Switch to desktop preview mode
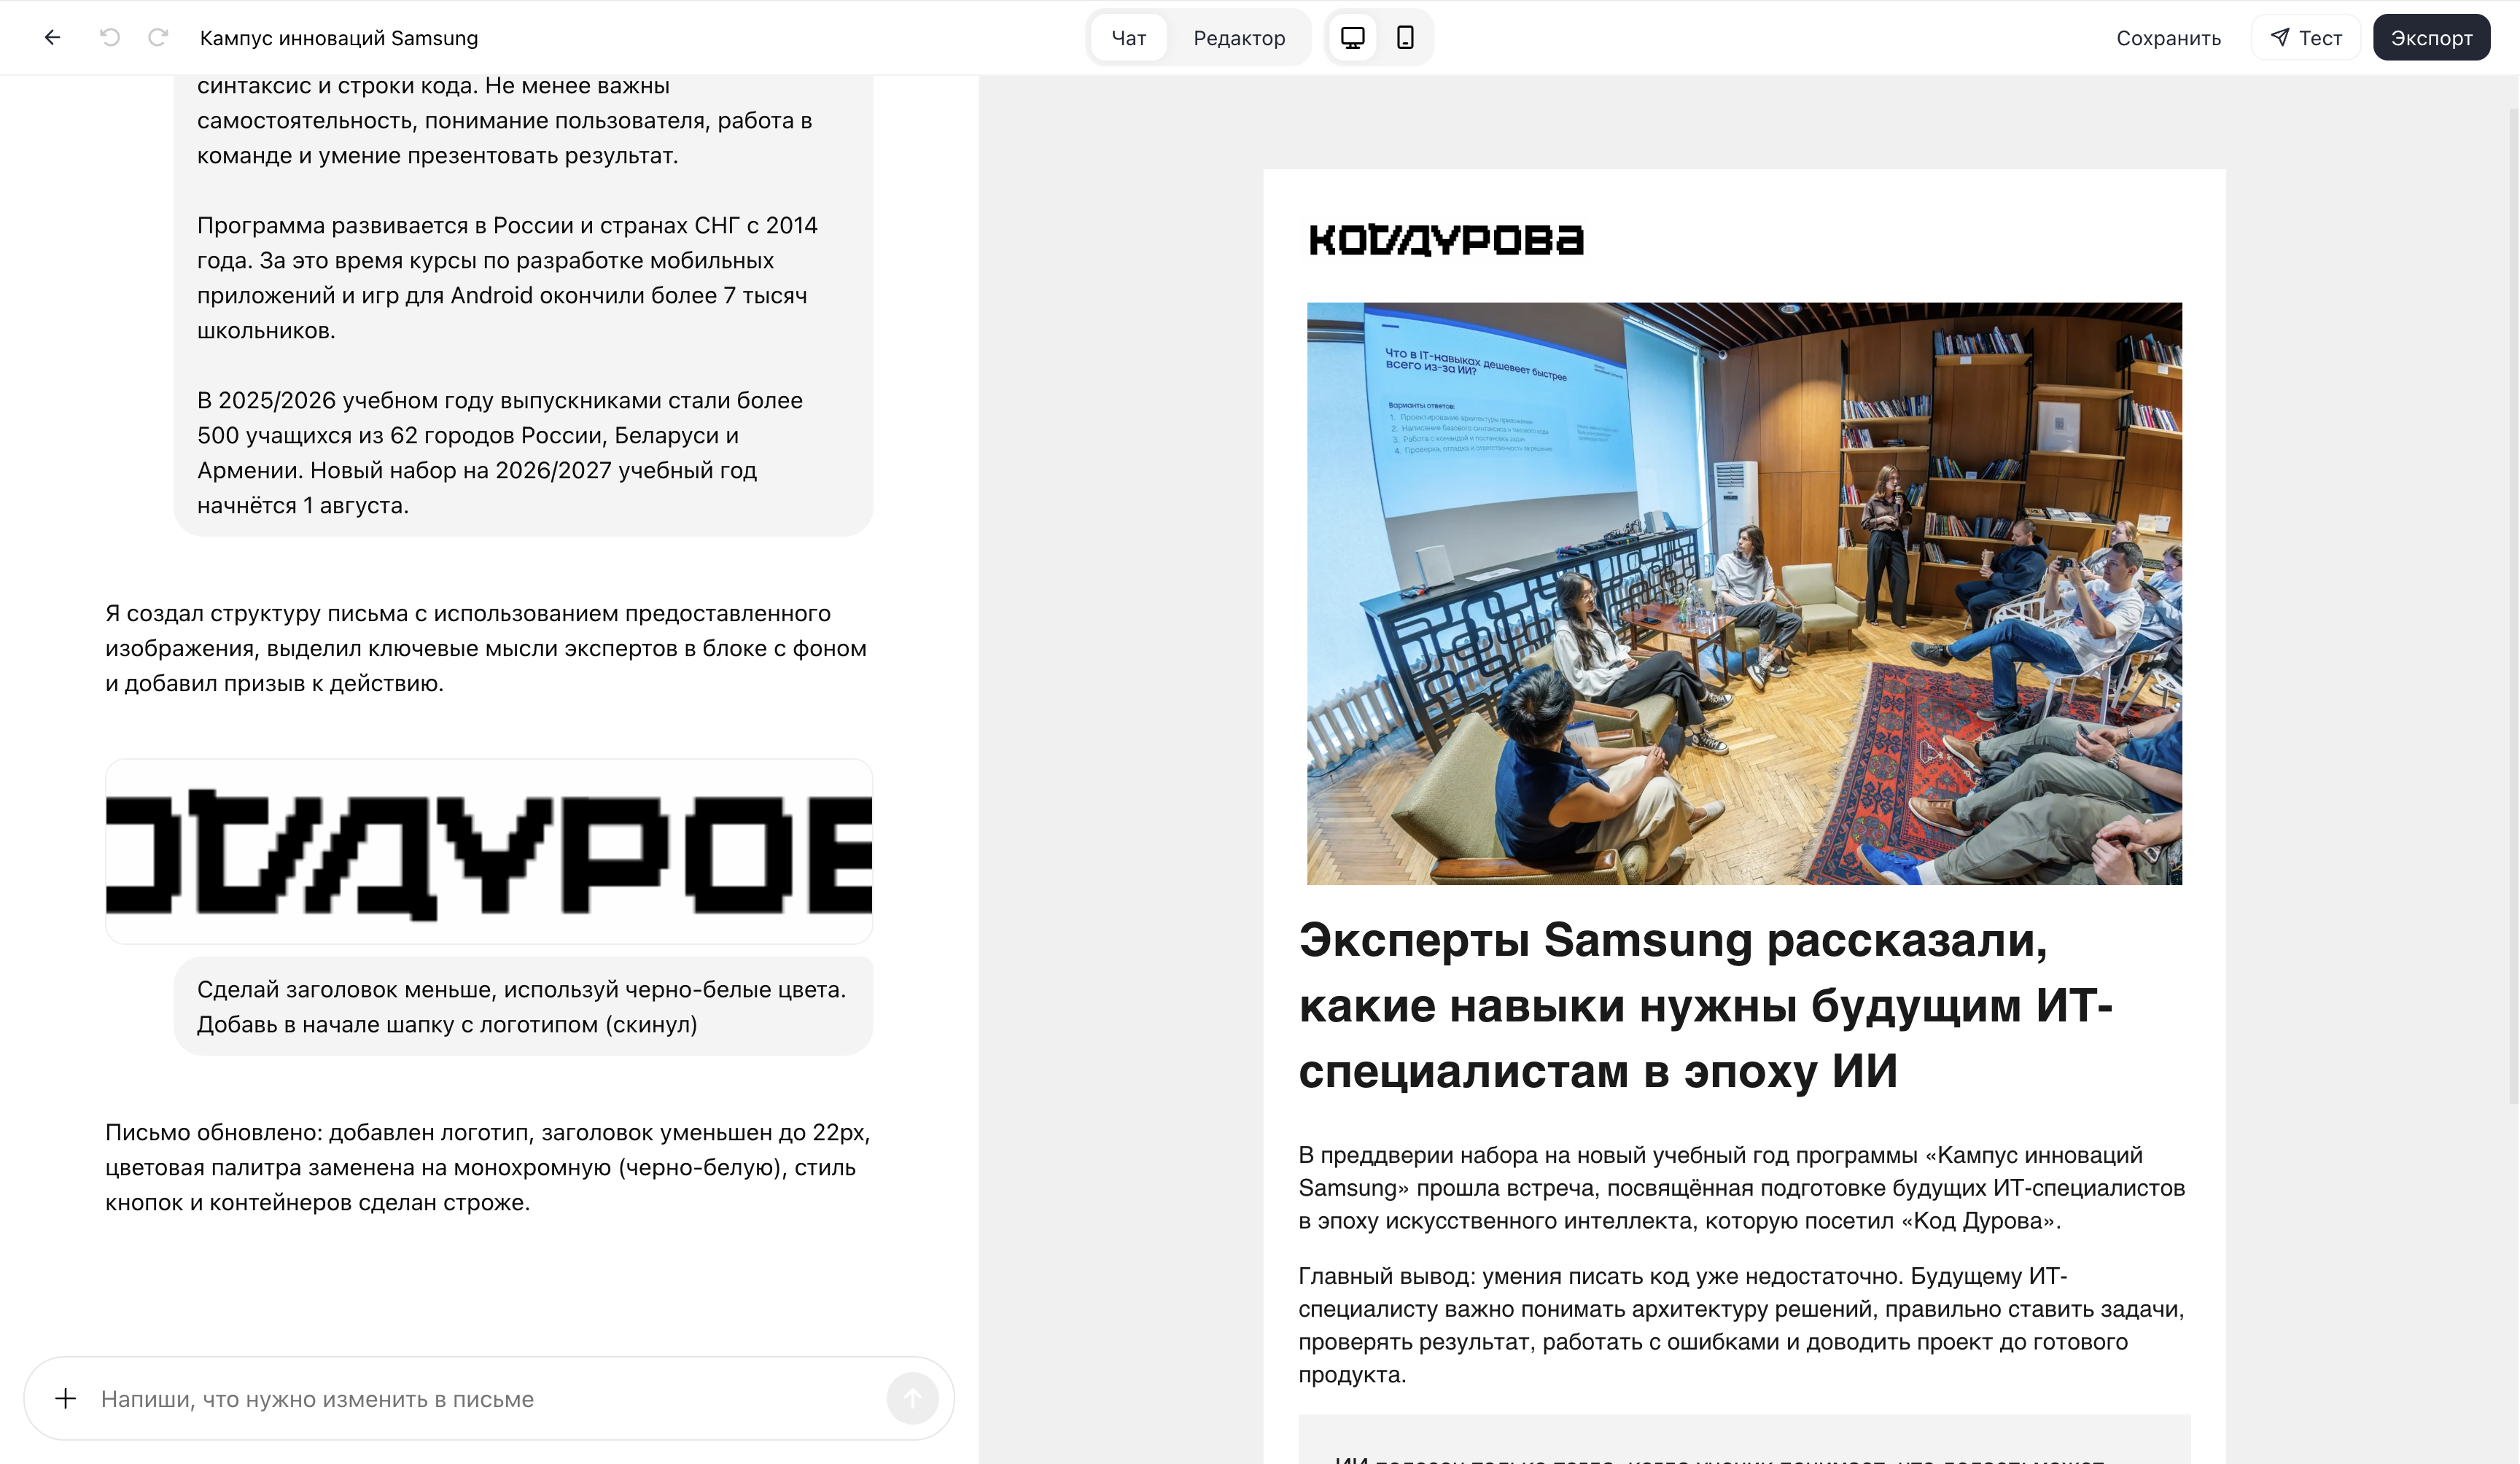 point(1352,37)
